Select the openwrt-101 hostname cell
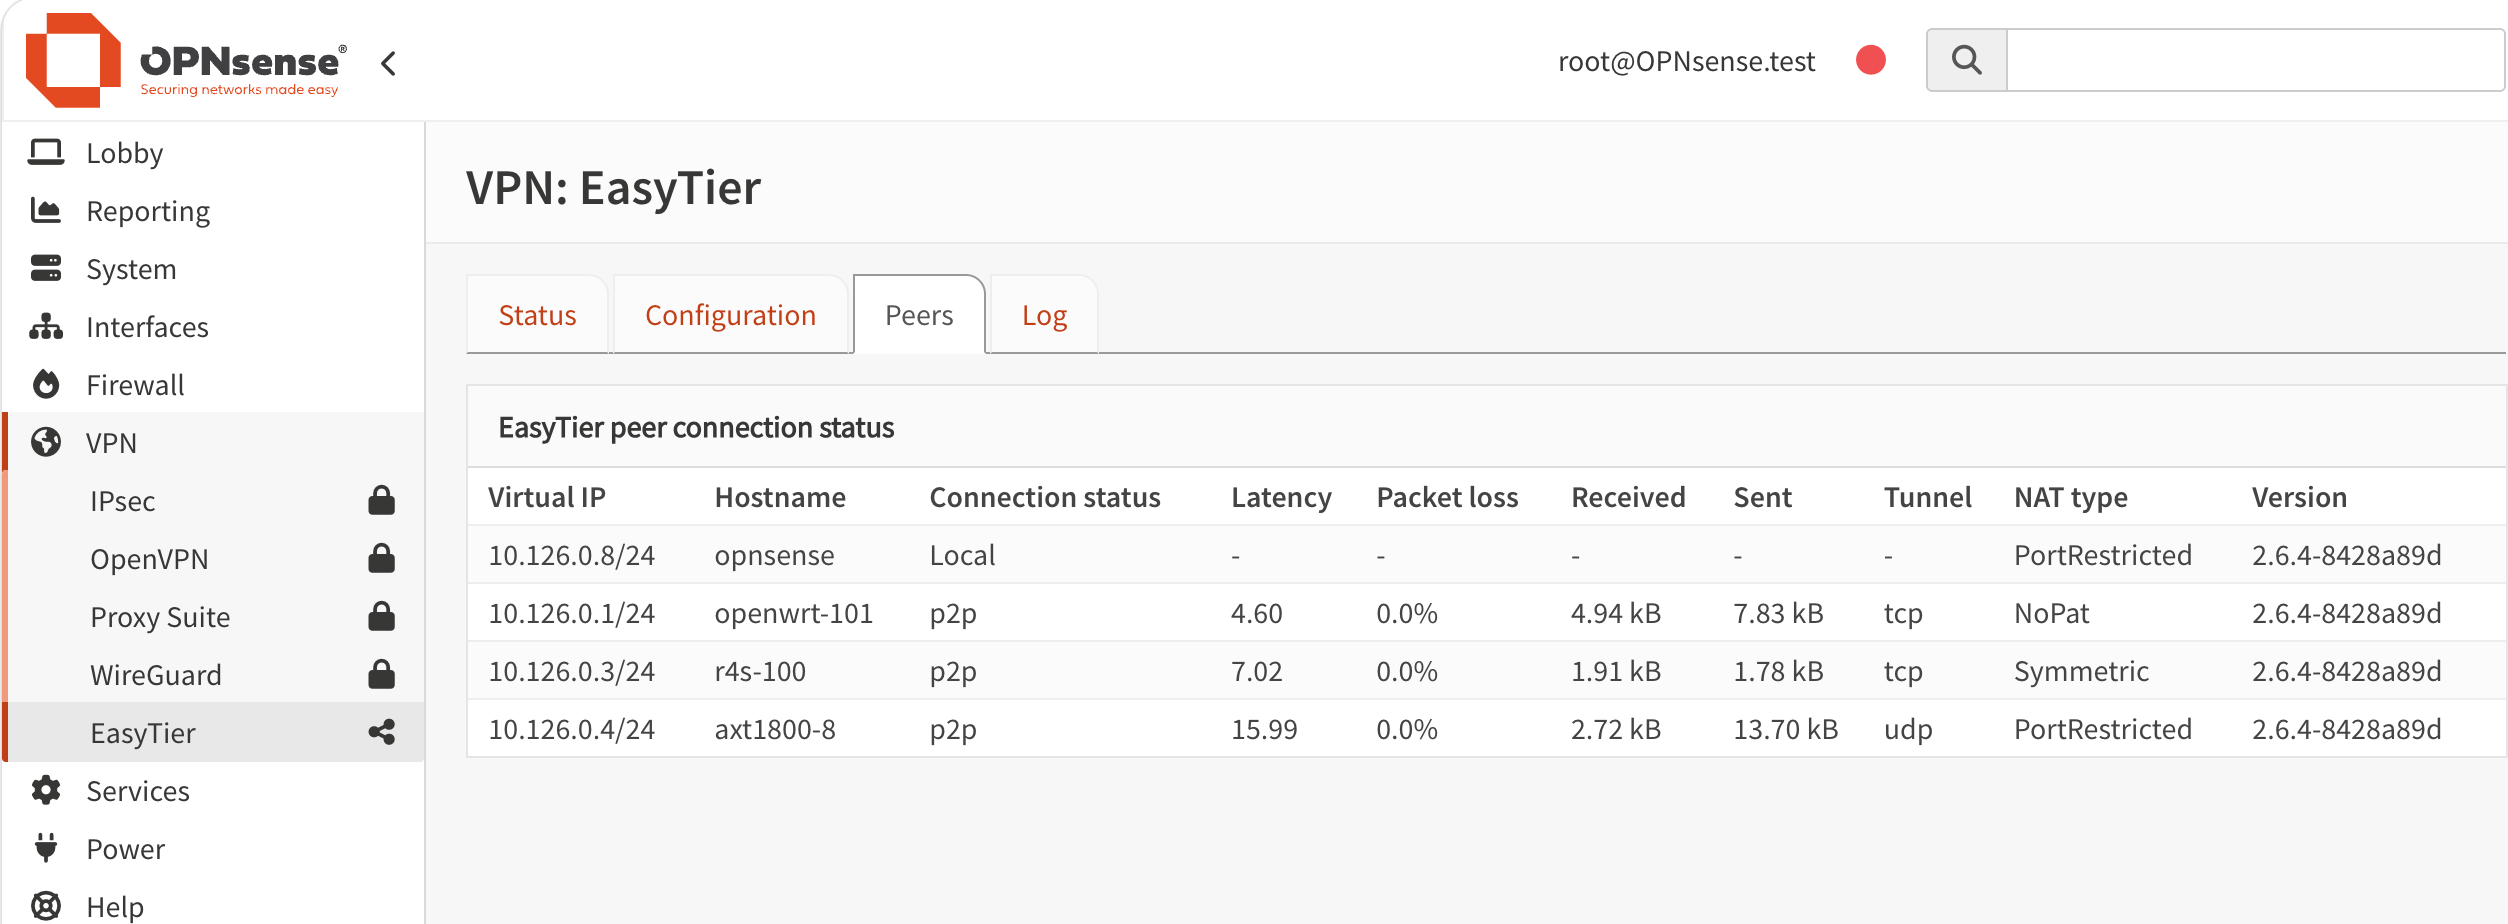This screenshot has width=2508, height=924. (x=793, y=613)
